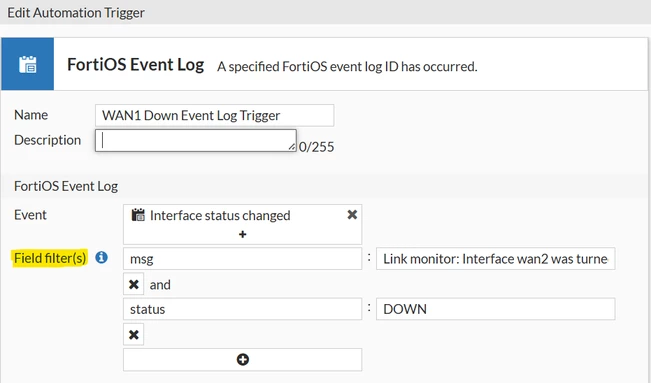Image resolution: width=651 pixels, height=383 pixels.
Task: Select the Interface status changed entry
Action: pos(220,215)
